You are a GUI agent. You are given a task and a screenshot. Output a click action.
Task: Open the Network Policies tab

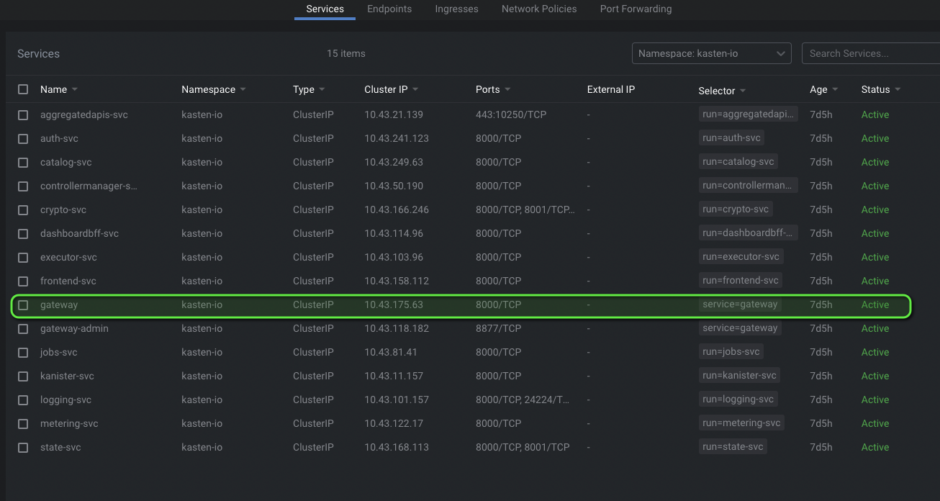pyautogui.click(x=539, y=9)
